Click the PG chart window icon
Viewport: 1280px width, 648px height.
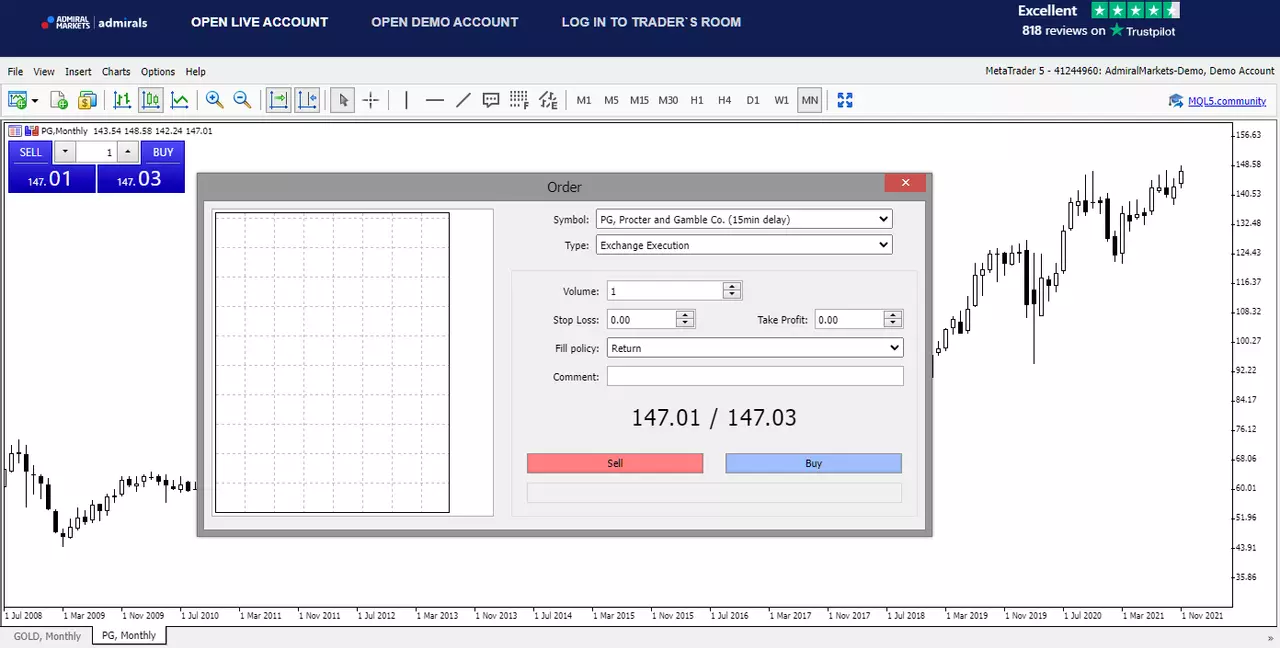pos(15,131)
